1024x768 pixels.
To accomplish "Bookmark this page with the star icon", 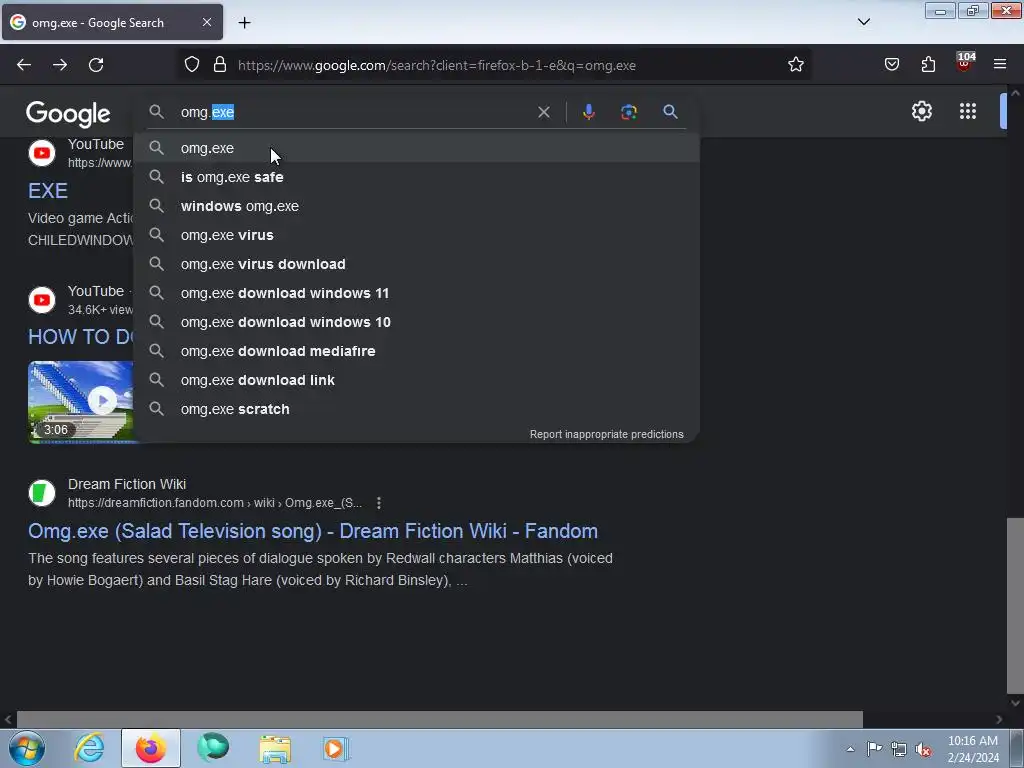I will 795,65.
